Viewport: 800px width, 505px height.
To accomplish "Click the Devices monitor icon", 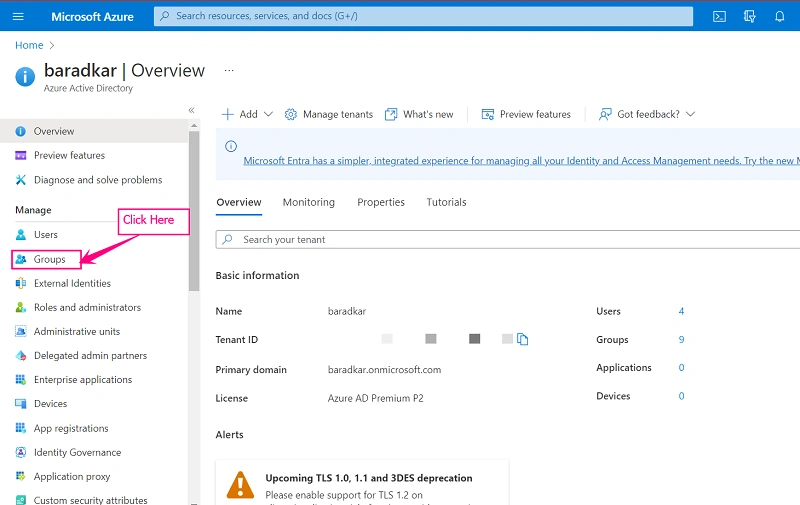I will [20, 403].
